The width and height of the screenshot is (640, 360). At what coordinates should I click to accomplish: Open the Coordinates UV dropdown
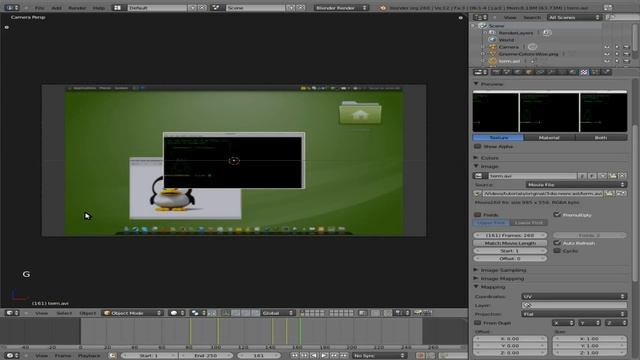click(574, 296)
